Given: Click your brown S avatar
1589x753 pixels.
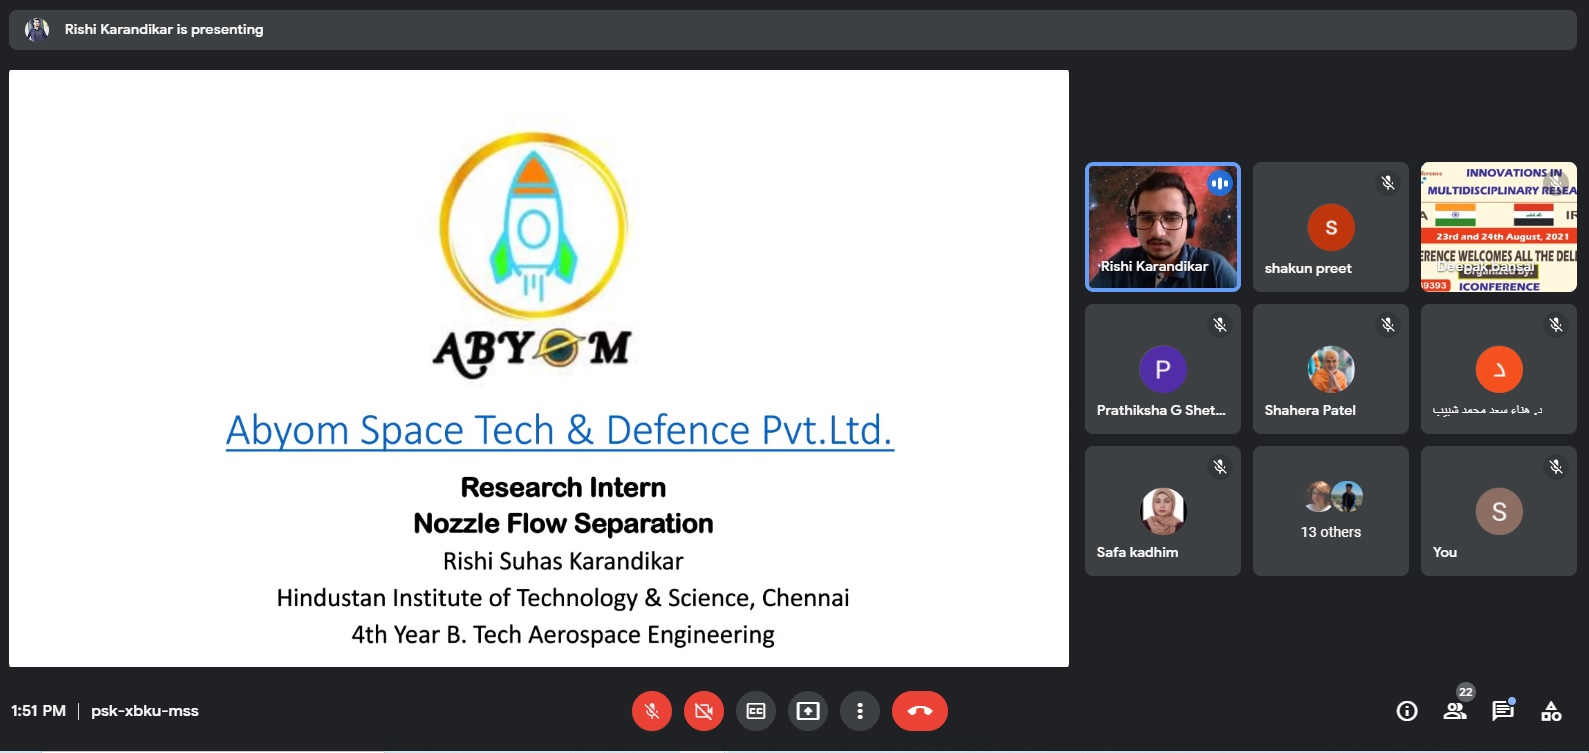Looking at the screenshot, I should [1499, 511].
